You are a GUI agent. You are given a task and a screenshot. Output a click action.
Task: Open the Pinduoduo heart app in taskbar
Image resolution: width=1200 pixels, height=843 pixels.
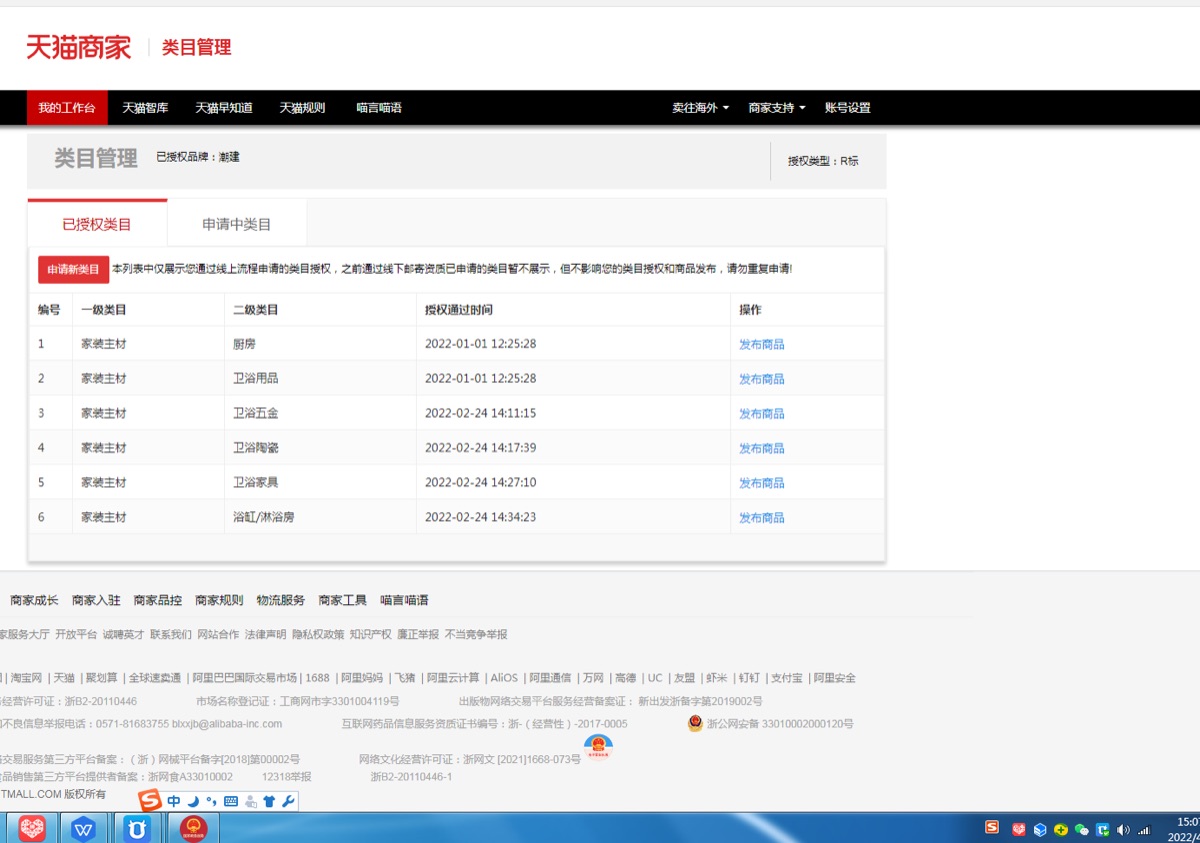coord(33,828)
